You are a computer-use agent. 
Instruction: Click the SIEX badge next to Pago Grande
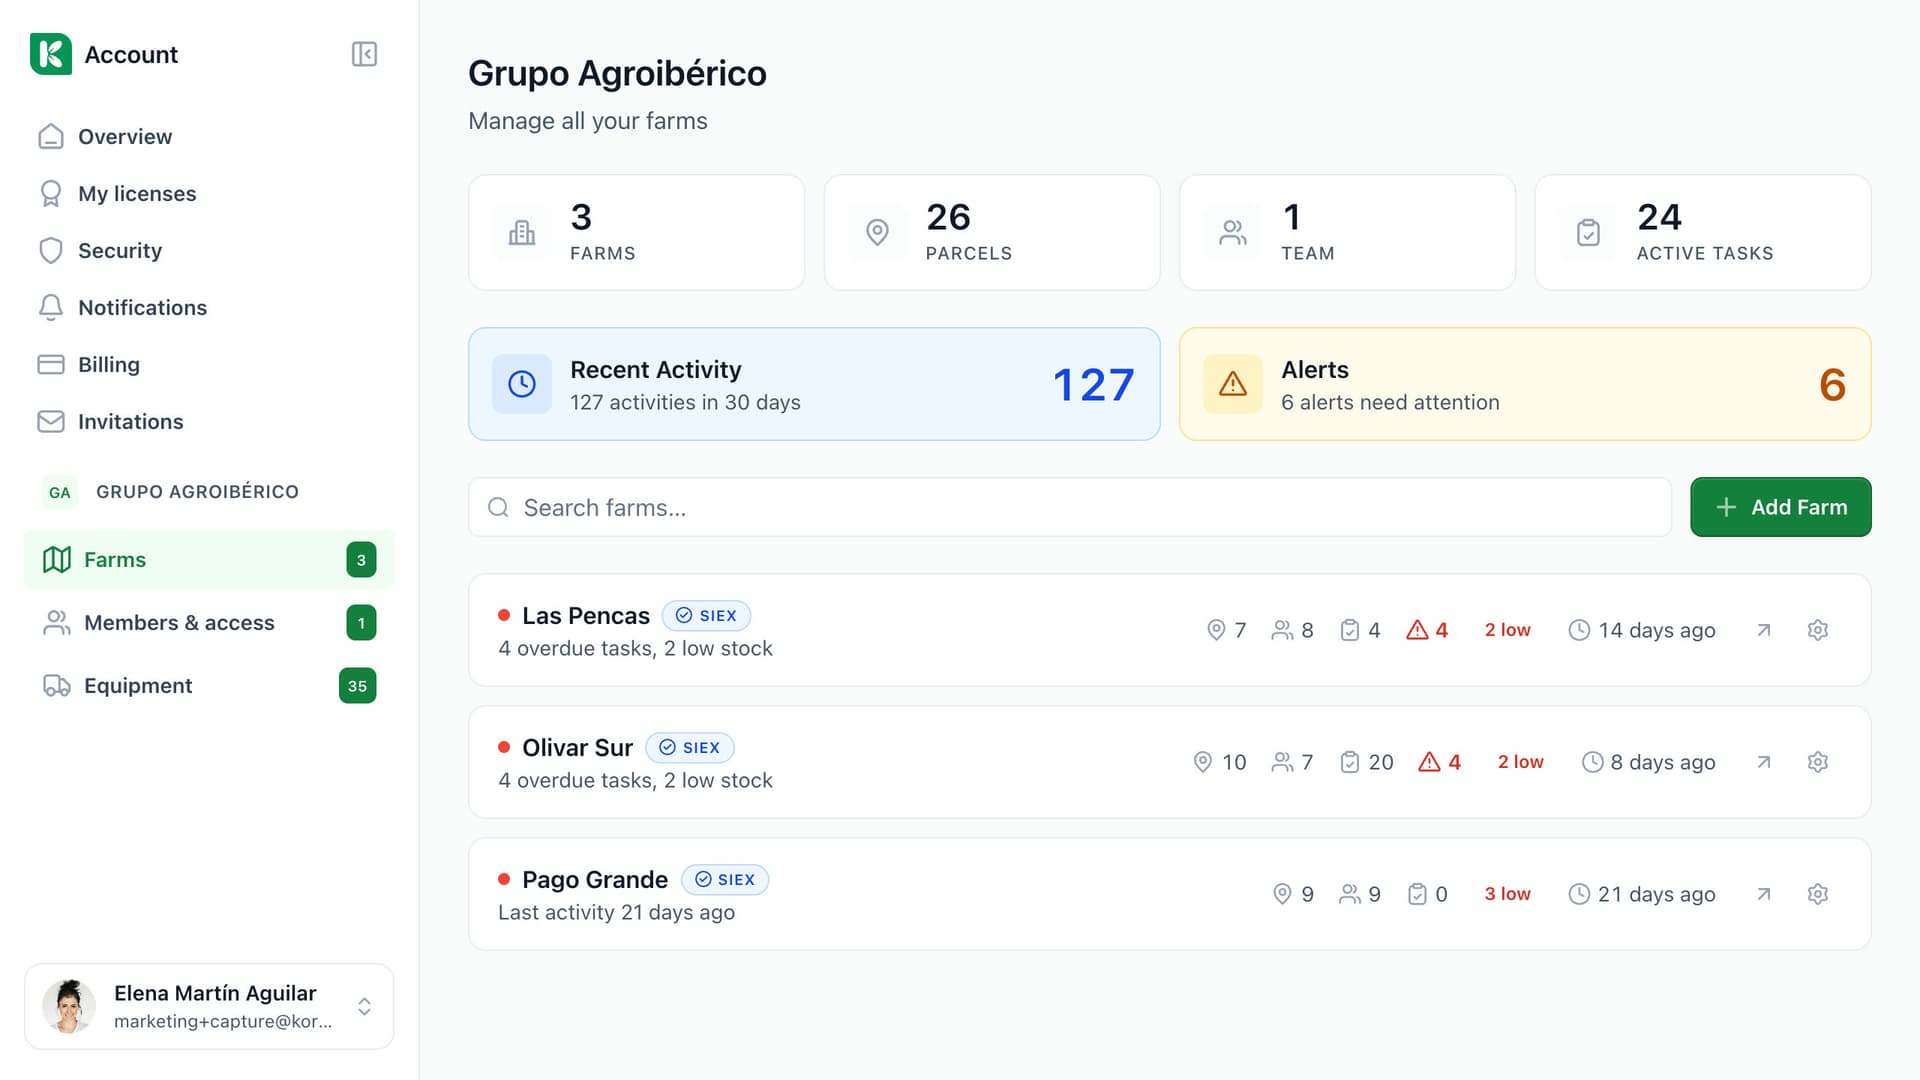click(x=725, y=880)
